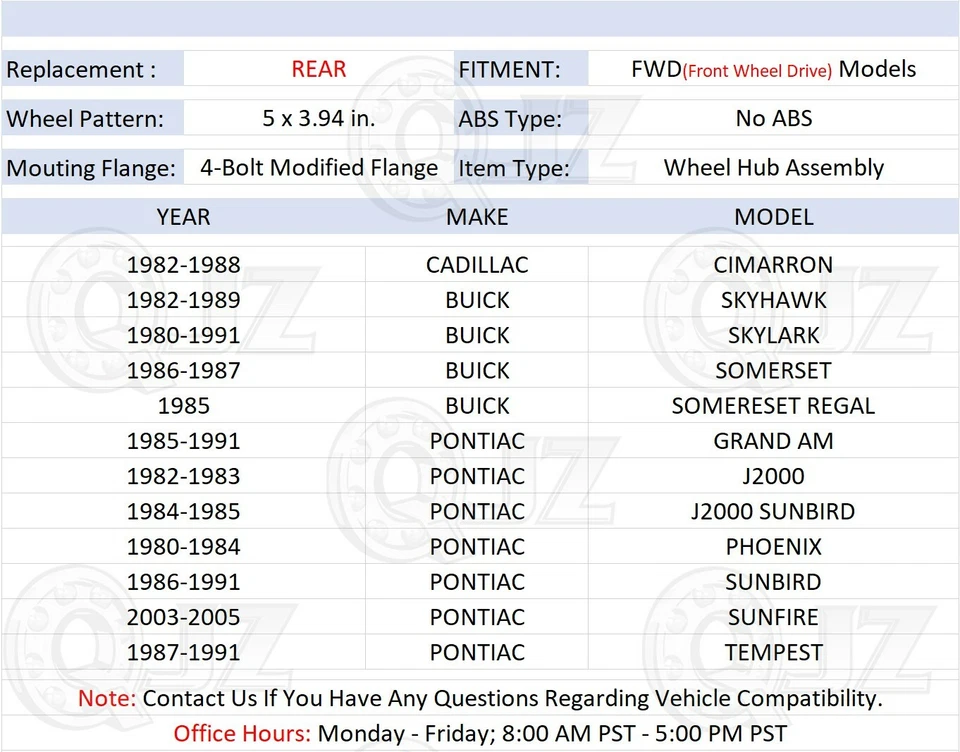Select the SOMERESET REGAL model cell
Screen dimensions: 960x752
(x=773, y=405)
